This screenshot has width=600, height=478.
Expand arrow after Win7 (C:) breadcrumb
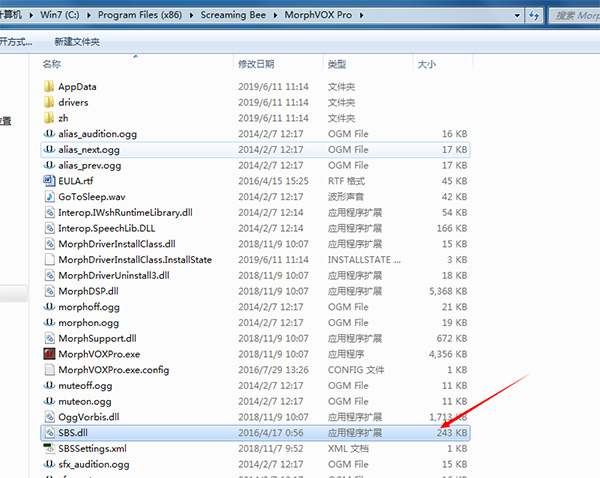tap(89, 15)
